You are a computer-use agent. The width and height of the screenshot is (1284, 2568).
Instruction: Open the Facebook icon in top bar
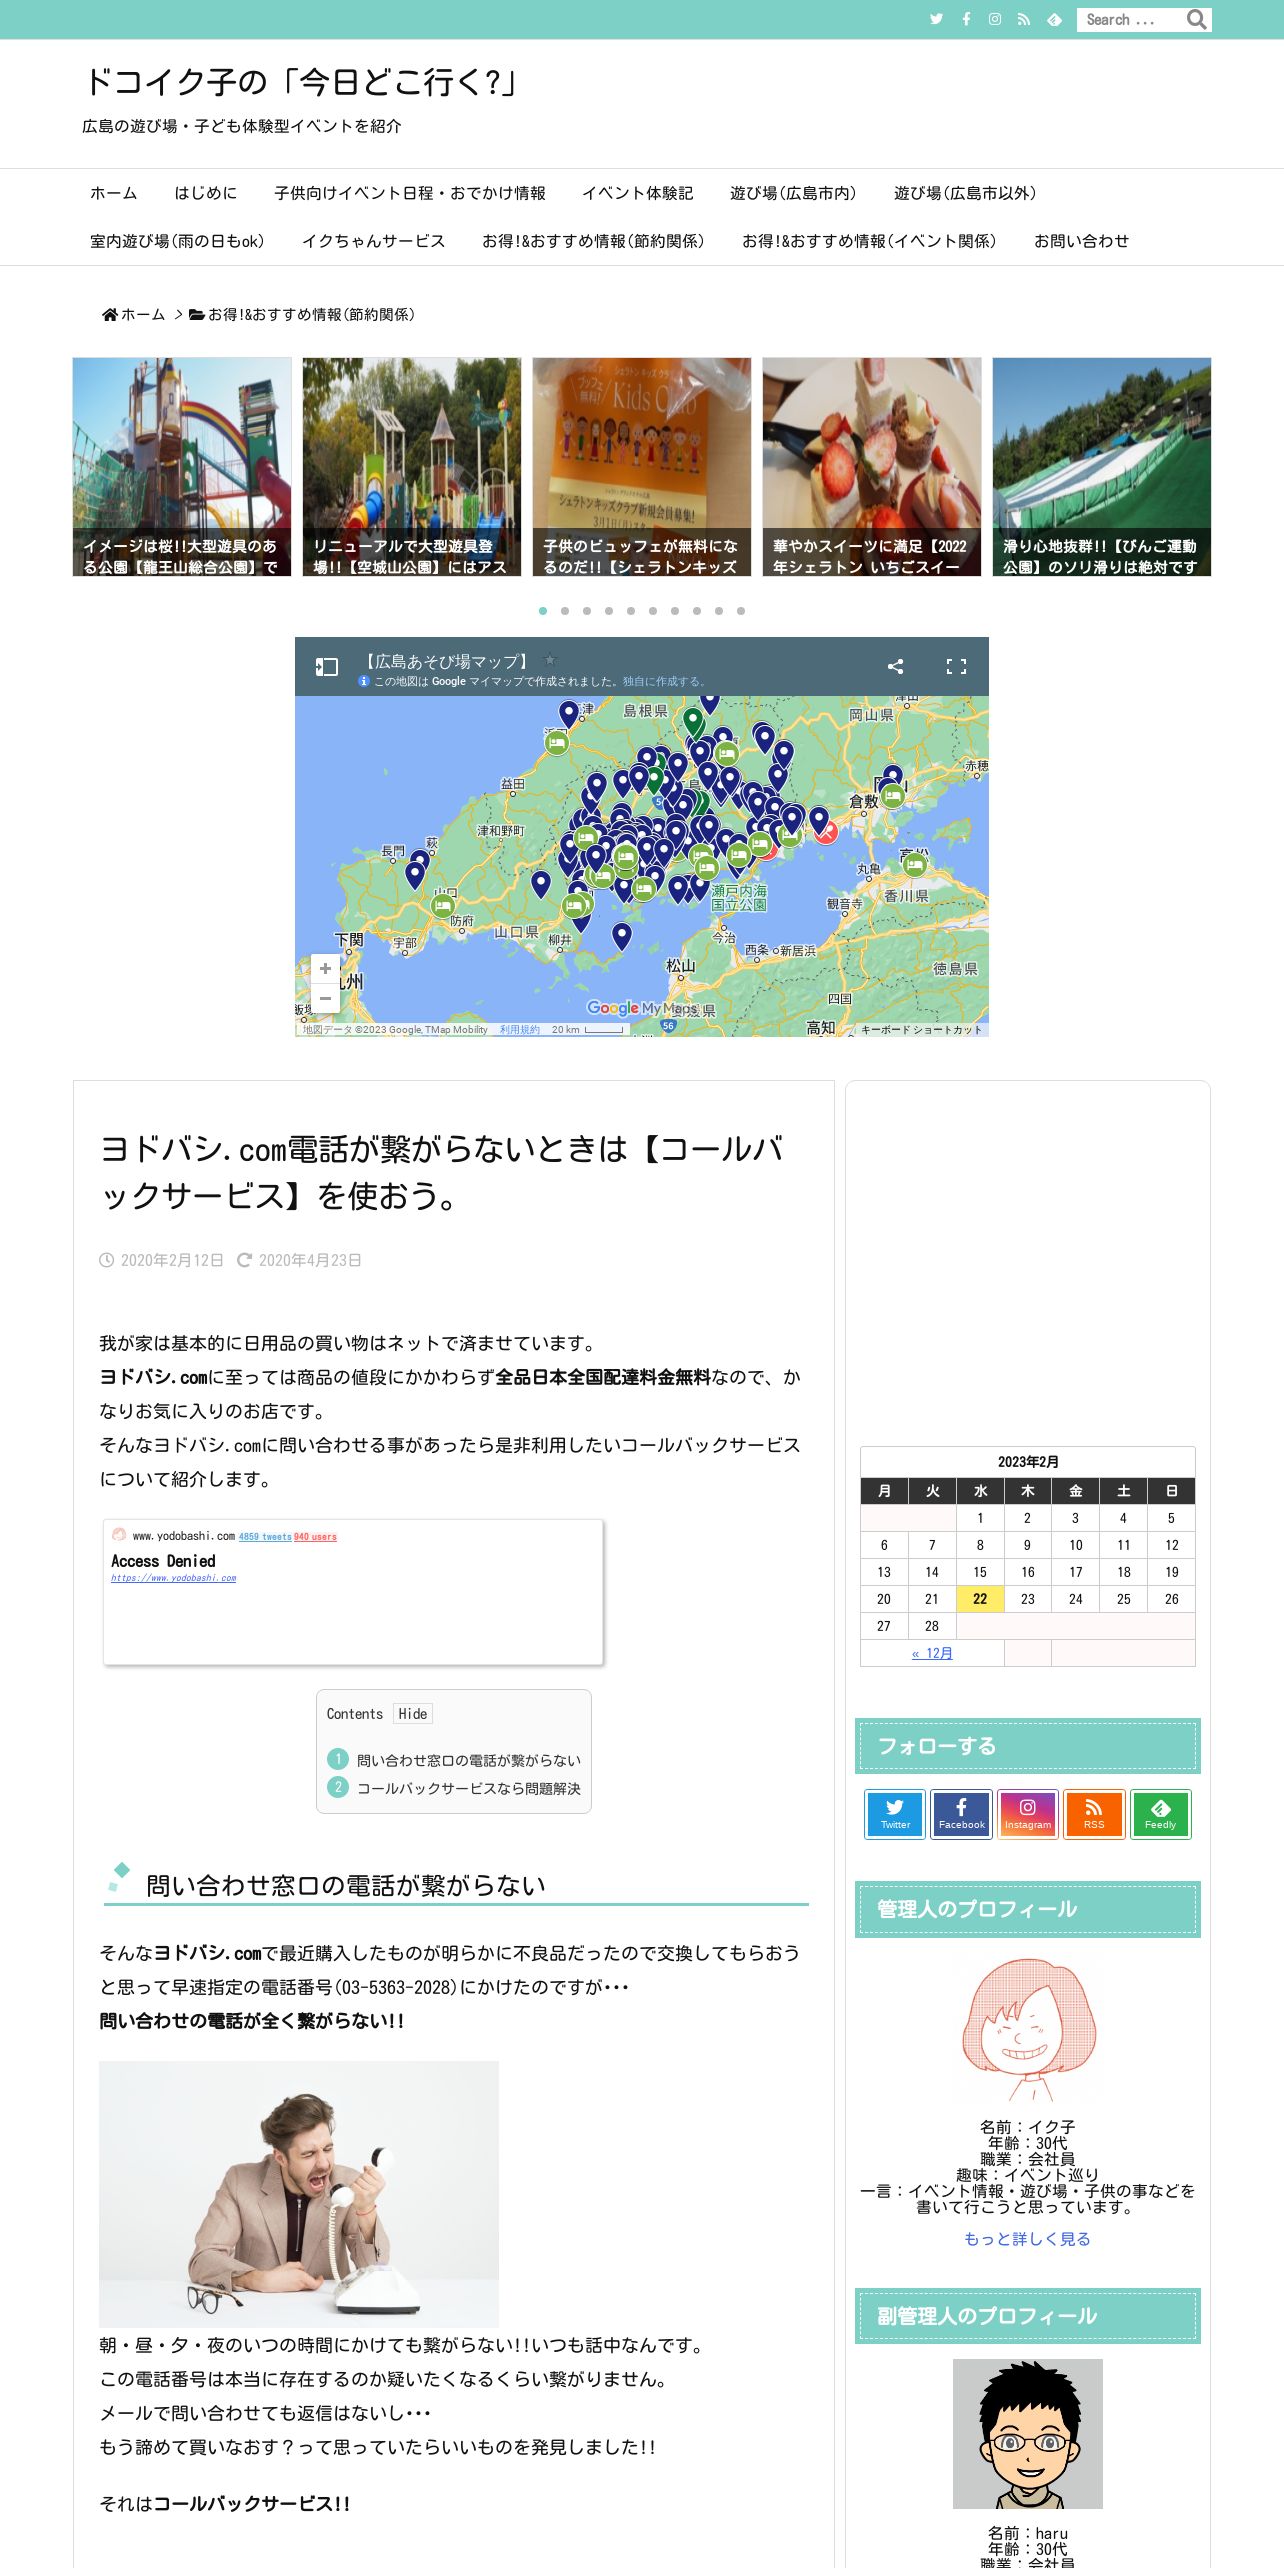966,19
